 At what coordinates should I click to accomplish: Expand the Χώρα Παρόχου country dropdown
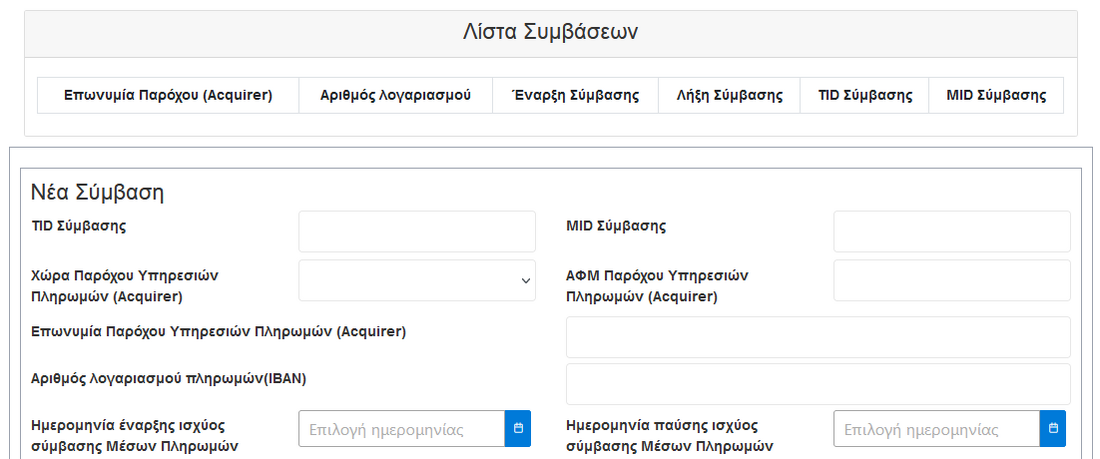(417, 281)
